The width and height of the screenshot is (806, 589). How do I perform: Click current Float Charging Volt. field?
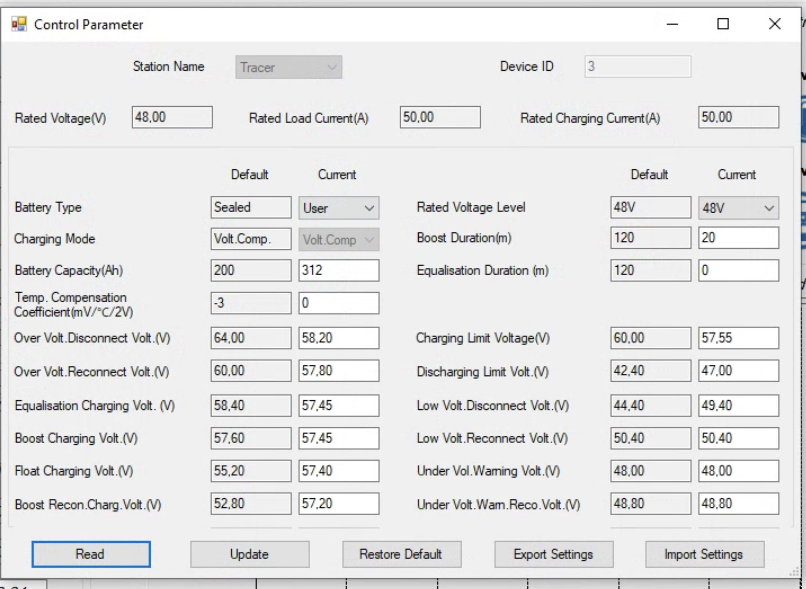tap(338, 471)
